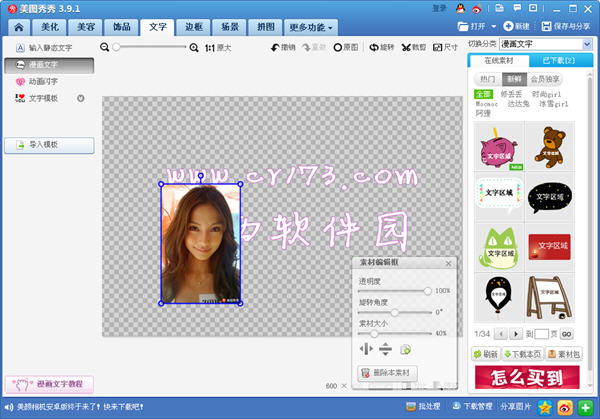Click the 裁剪 crop tool
The image size is (600, 419).
click(414, 47)
